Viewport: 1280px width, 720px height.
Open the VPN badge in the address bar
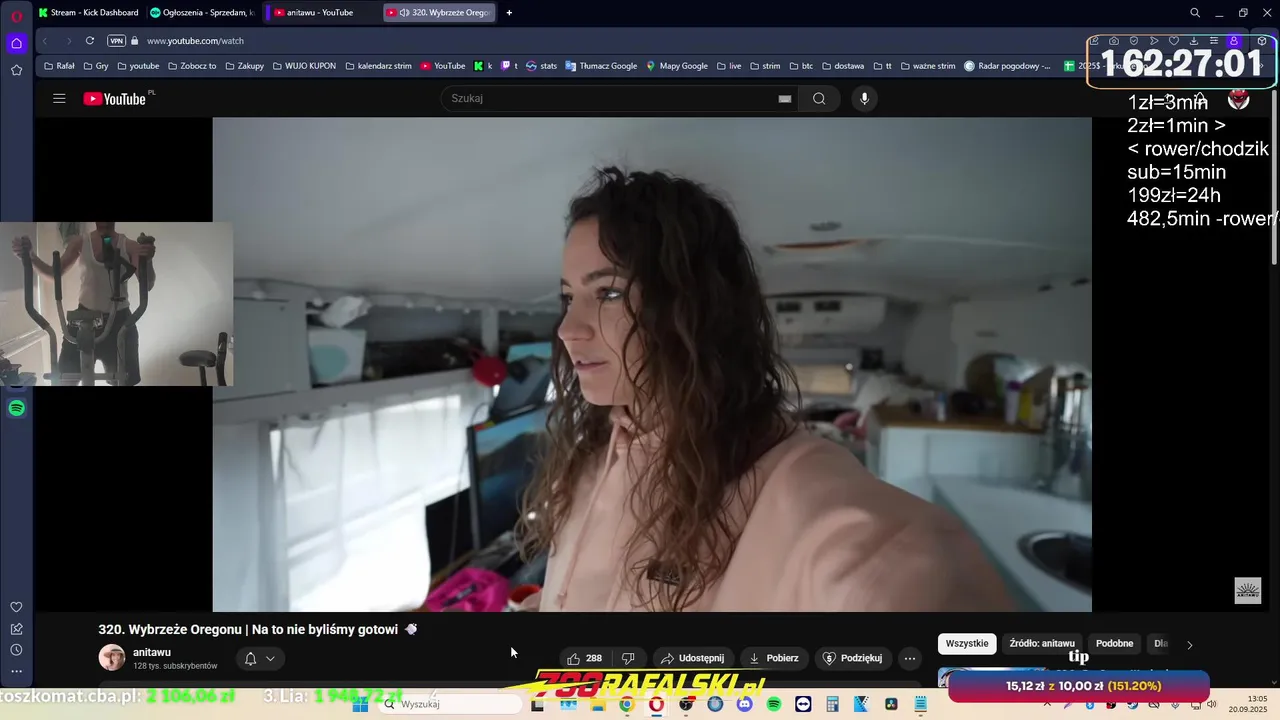pos(117,41)
